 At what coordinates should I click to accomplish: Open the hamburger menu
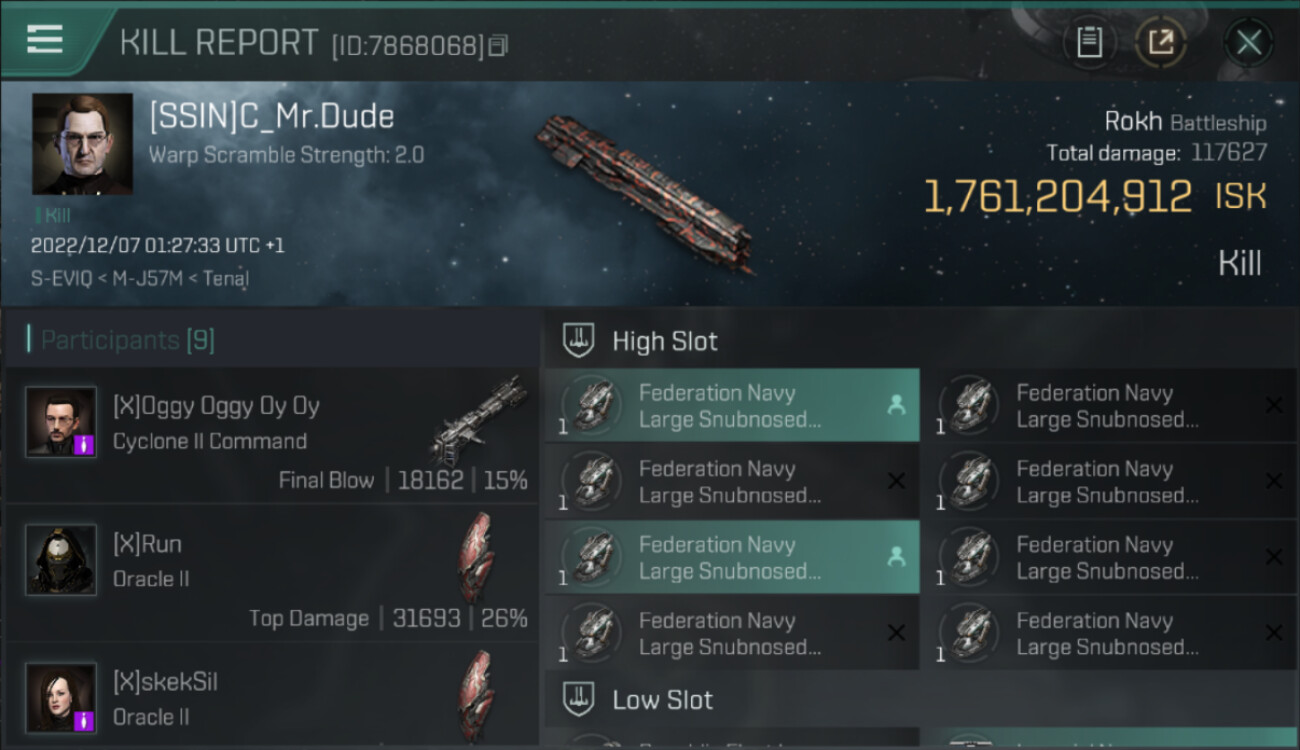point(45,39)
